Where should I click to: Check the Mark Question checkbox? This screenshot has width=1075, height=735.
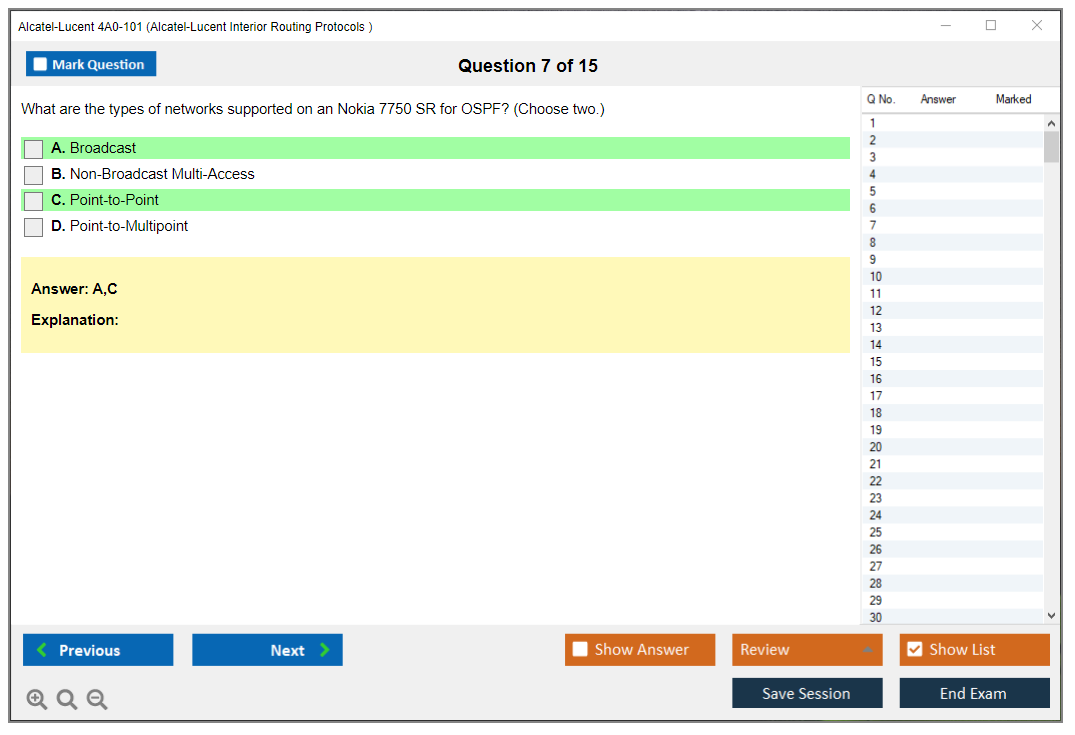[x=41, y=65]
